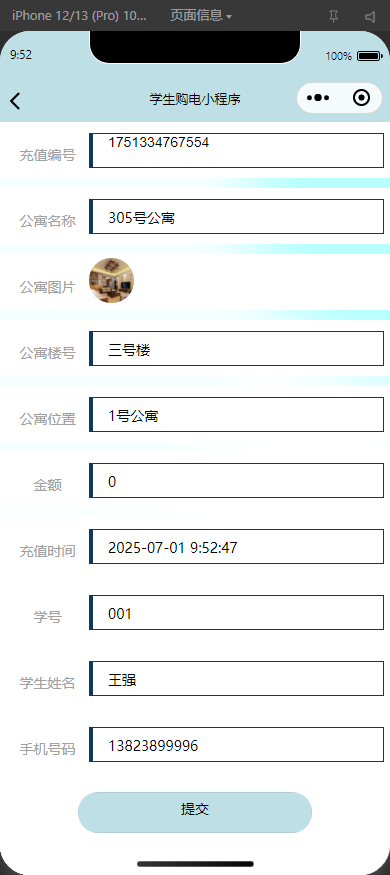Click the 公寓楼号 field showing 三号楼
The width and height of the screenshot is (390, 875).
[x=237, y=349]
